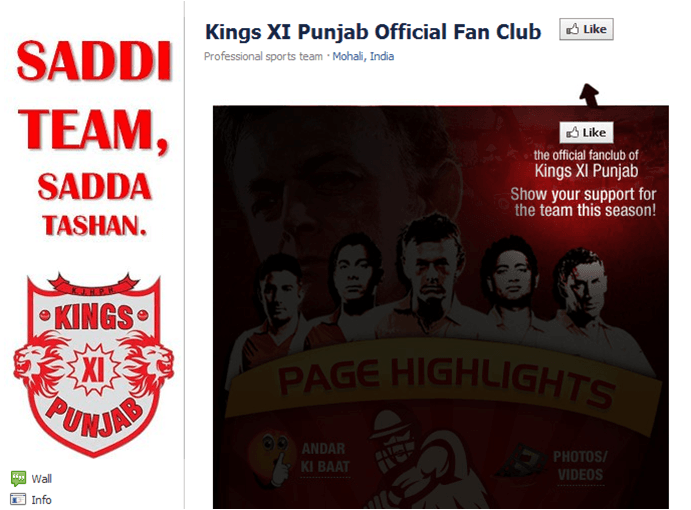Click the Like button inside the dark red banner
Image resolution: width=691 pixels, height=510 pixels.
[586, 133]
